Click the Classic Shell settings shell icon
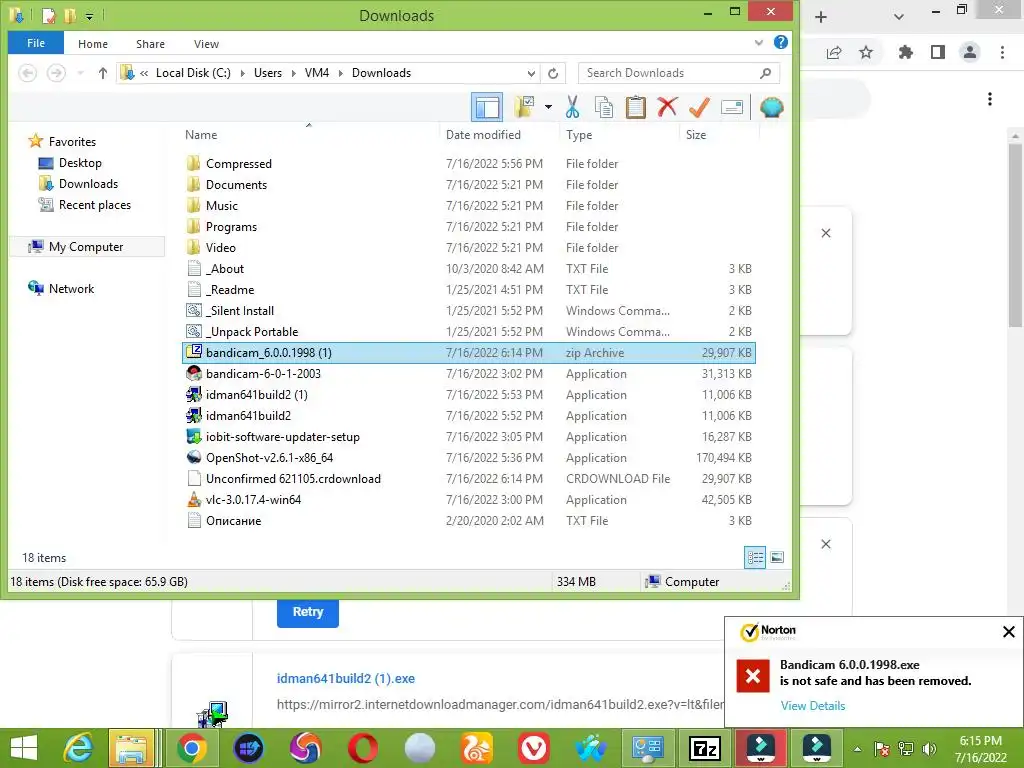Screen dimensions: 1024x768 point(771,107)
